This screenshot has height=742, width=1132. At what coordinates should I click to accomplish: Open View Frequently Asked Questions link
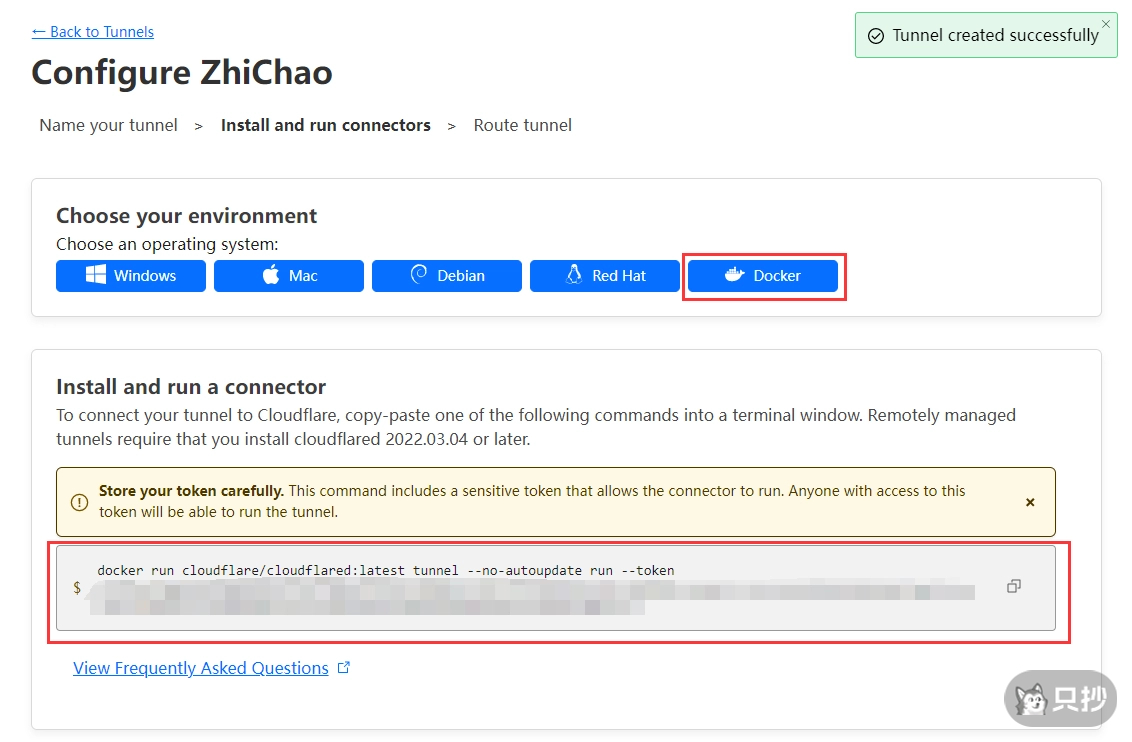[201, 668]
